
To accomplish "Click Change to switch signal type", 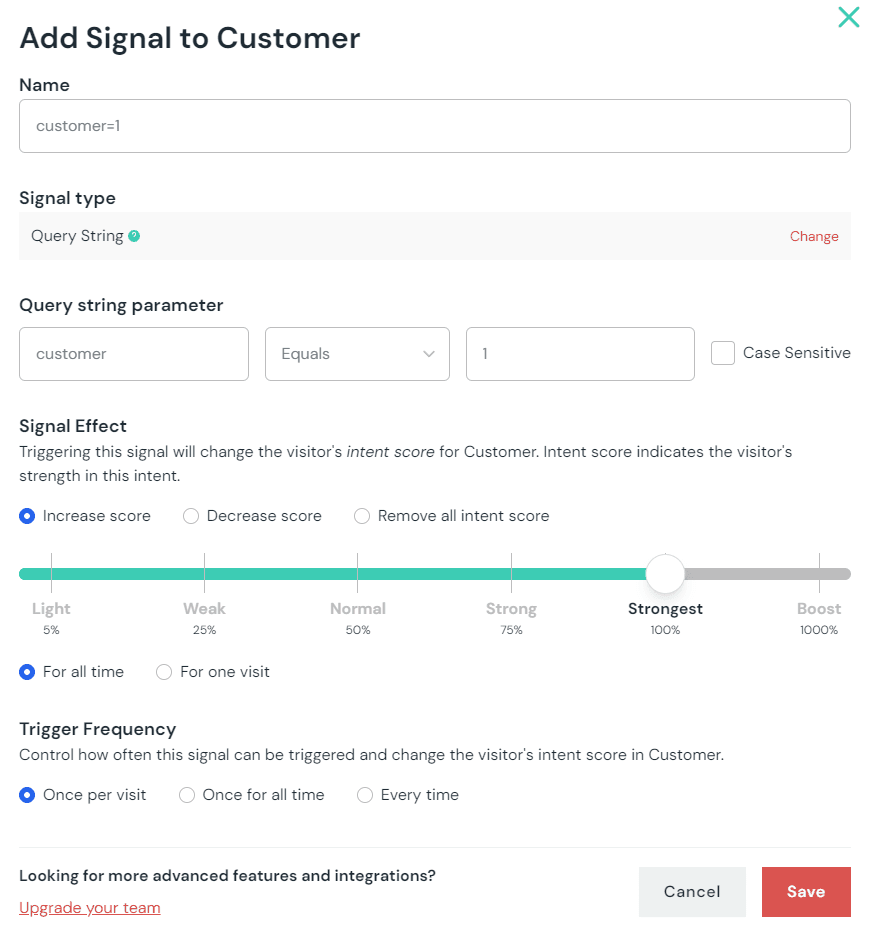I will 814,237.
